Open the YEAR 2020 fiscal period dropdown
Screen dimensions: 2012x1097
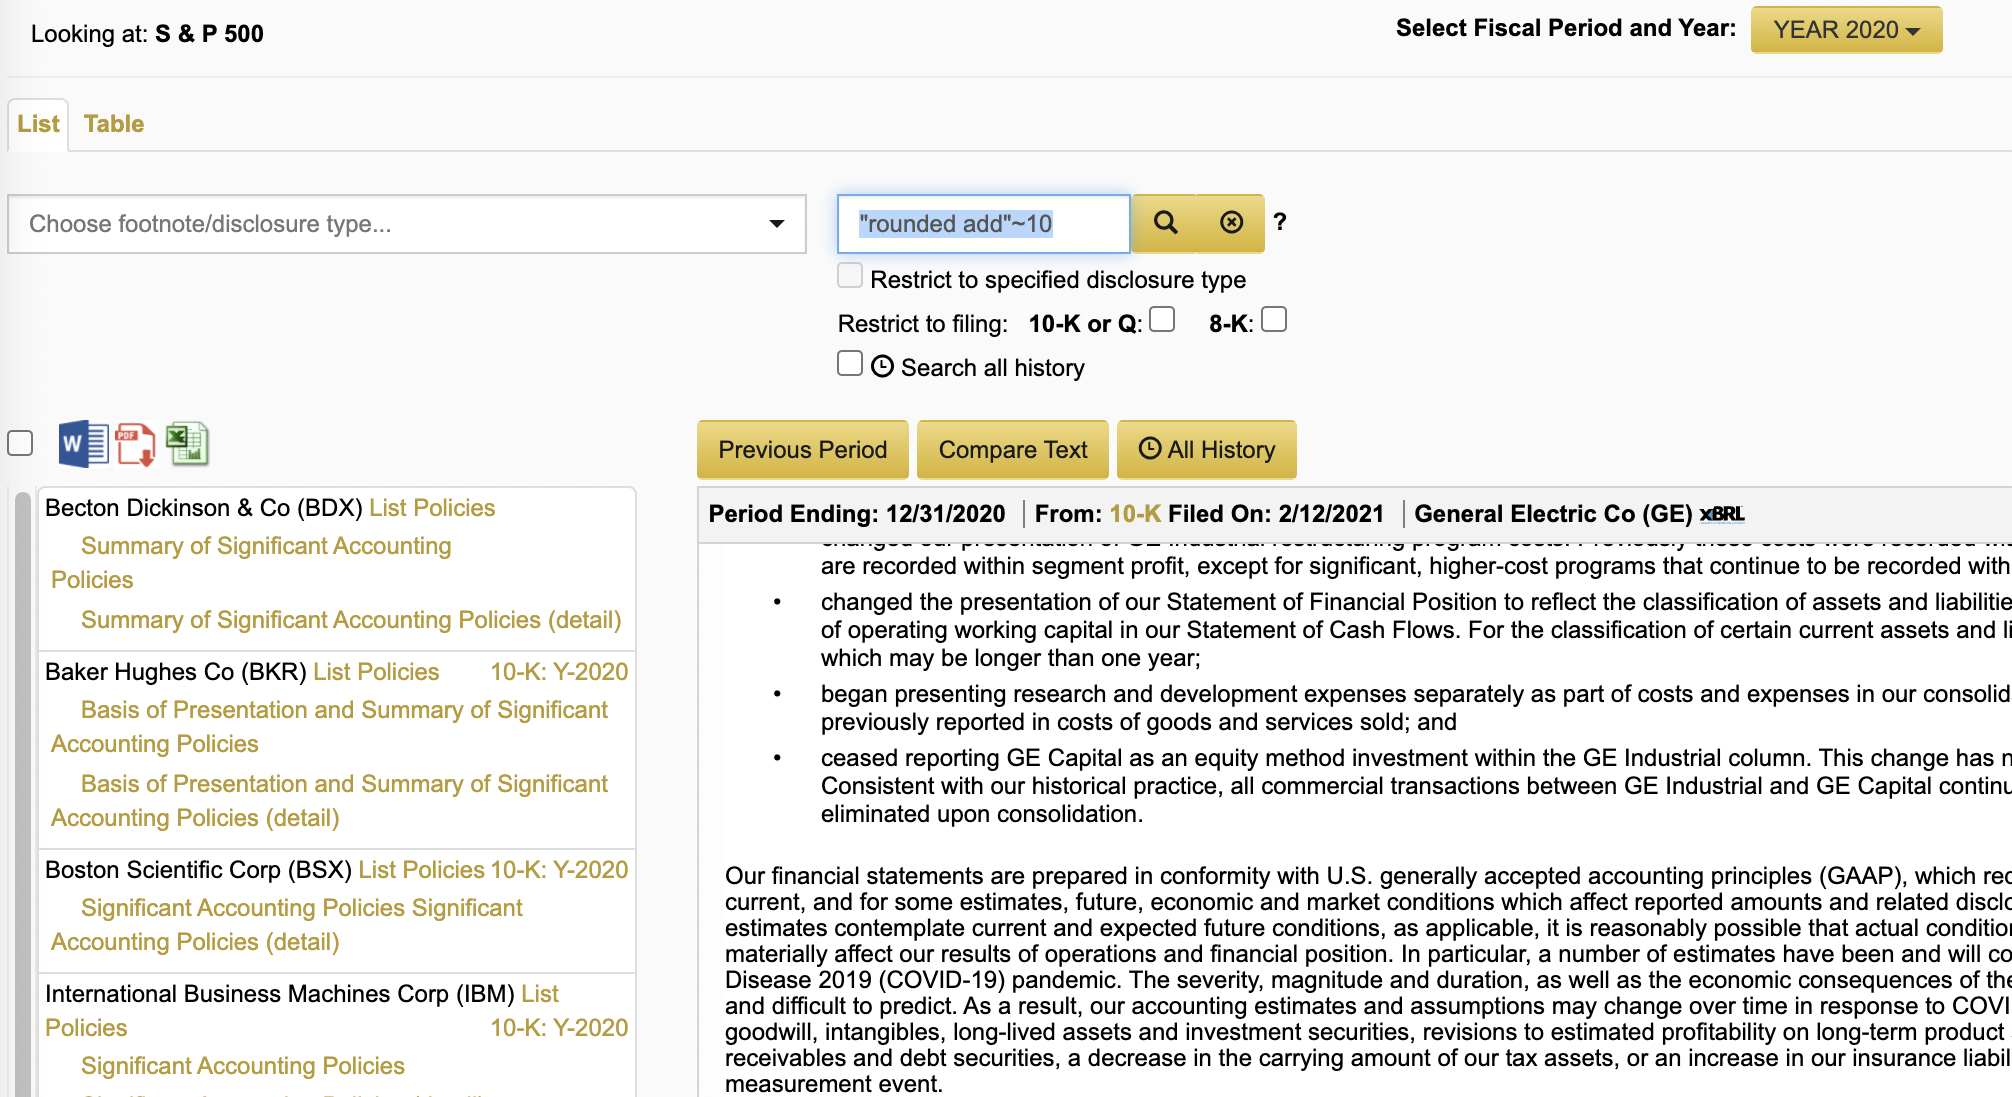click(1846, 30)
